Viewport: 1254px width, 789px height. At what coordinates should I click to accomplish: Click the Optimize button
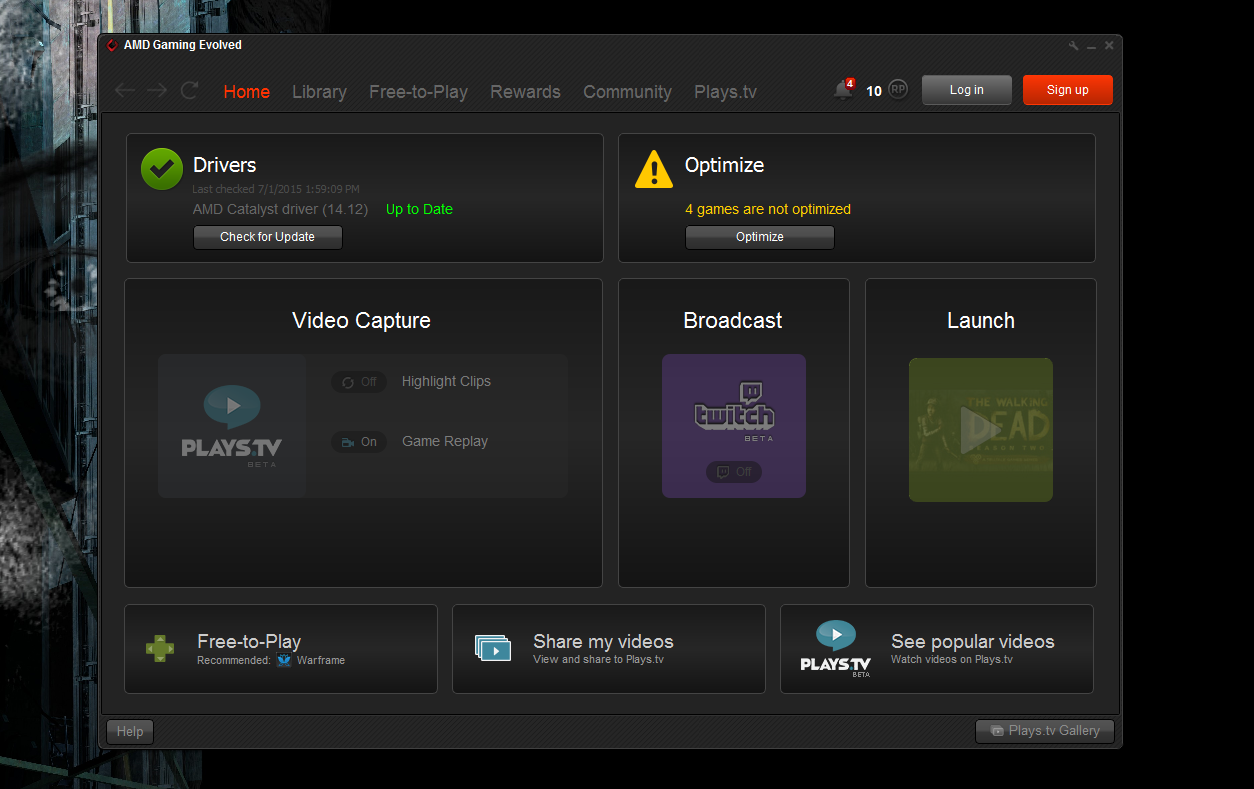[759, 237]
